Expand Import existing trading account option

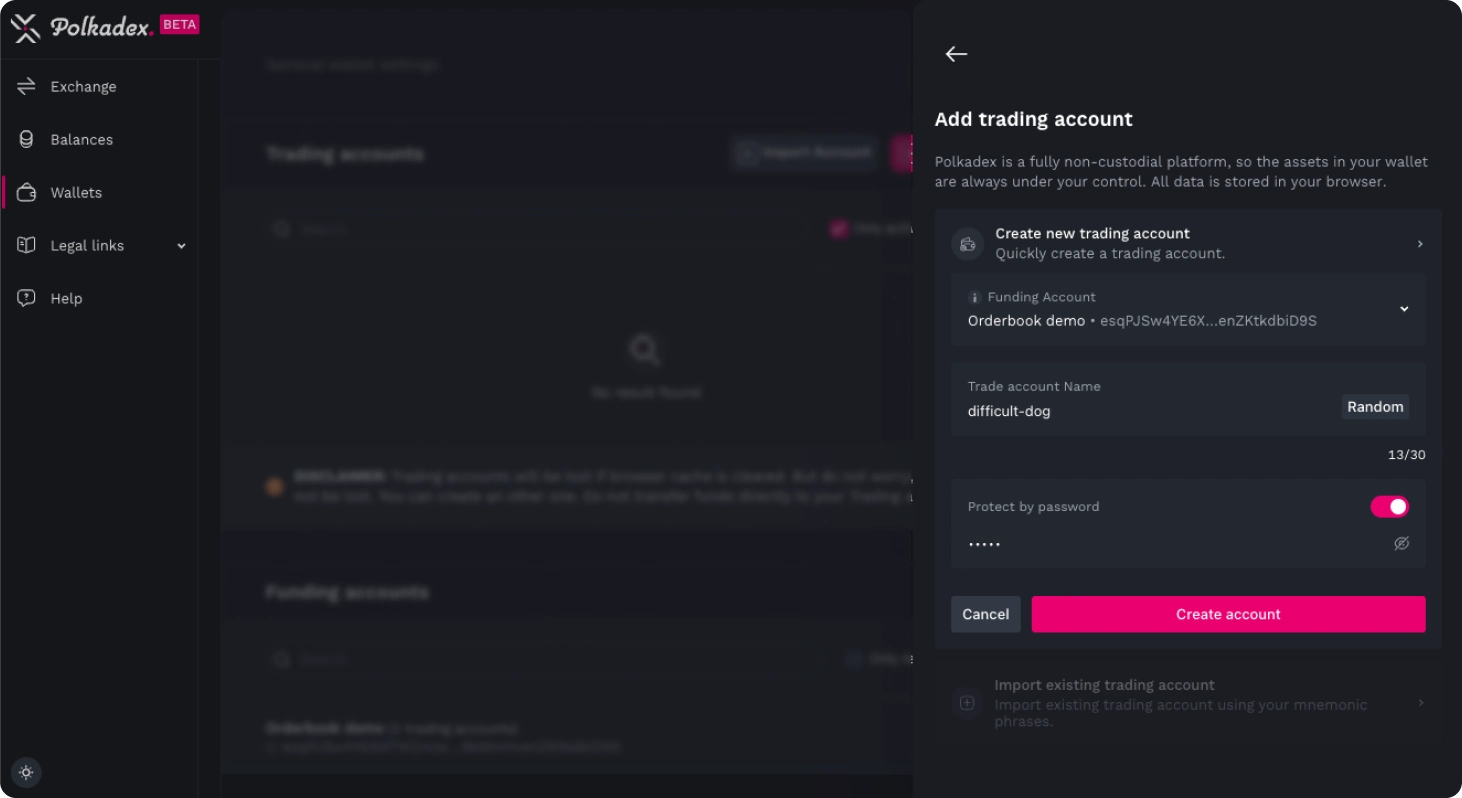coord(1419,703)
